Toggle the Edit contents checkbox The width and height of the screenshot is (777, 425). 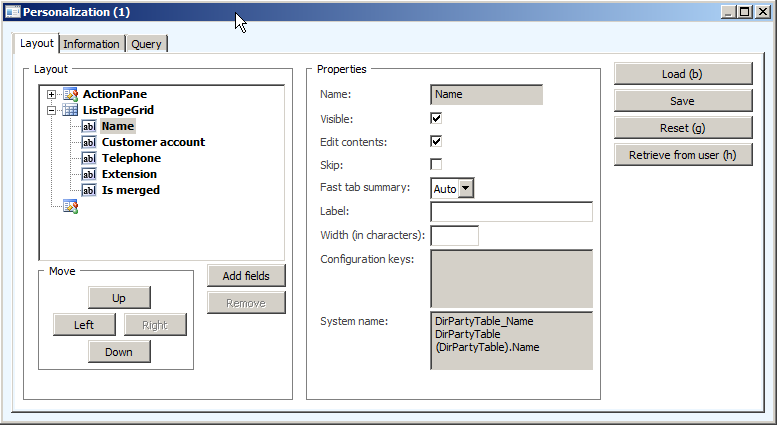(x=436, y=141)
